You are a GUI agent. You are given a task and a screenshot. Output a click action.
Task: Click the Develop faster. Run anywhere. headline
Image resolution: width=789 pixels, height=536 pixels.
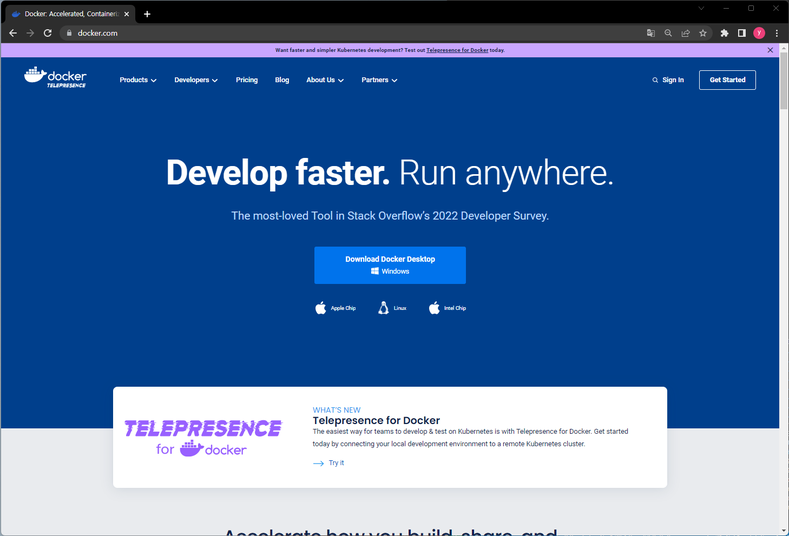[390, 173]
